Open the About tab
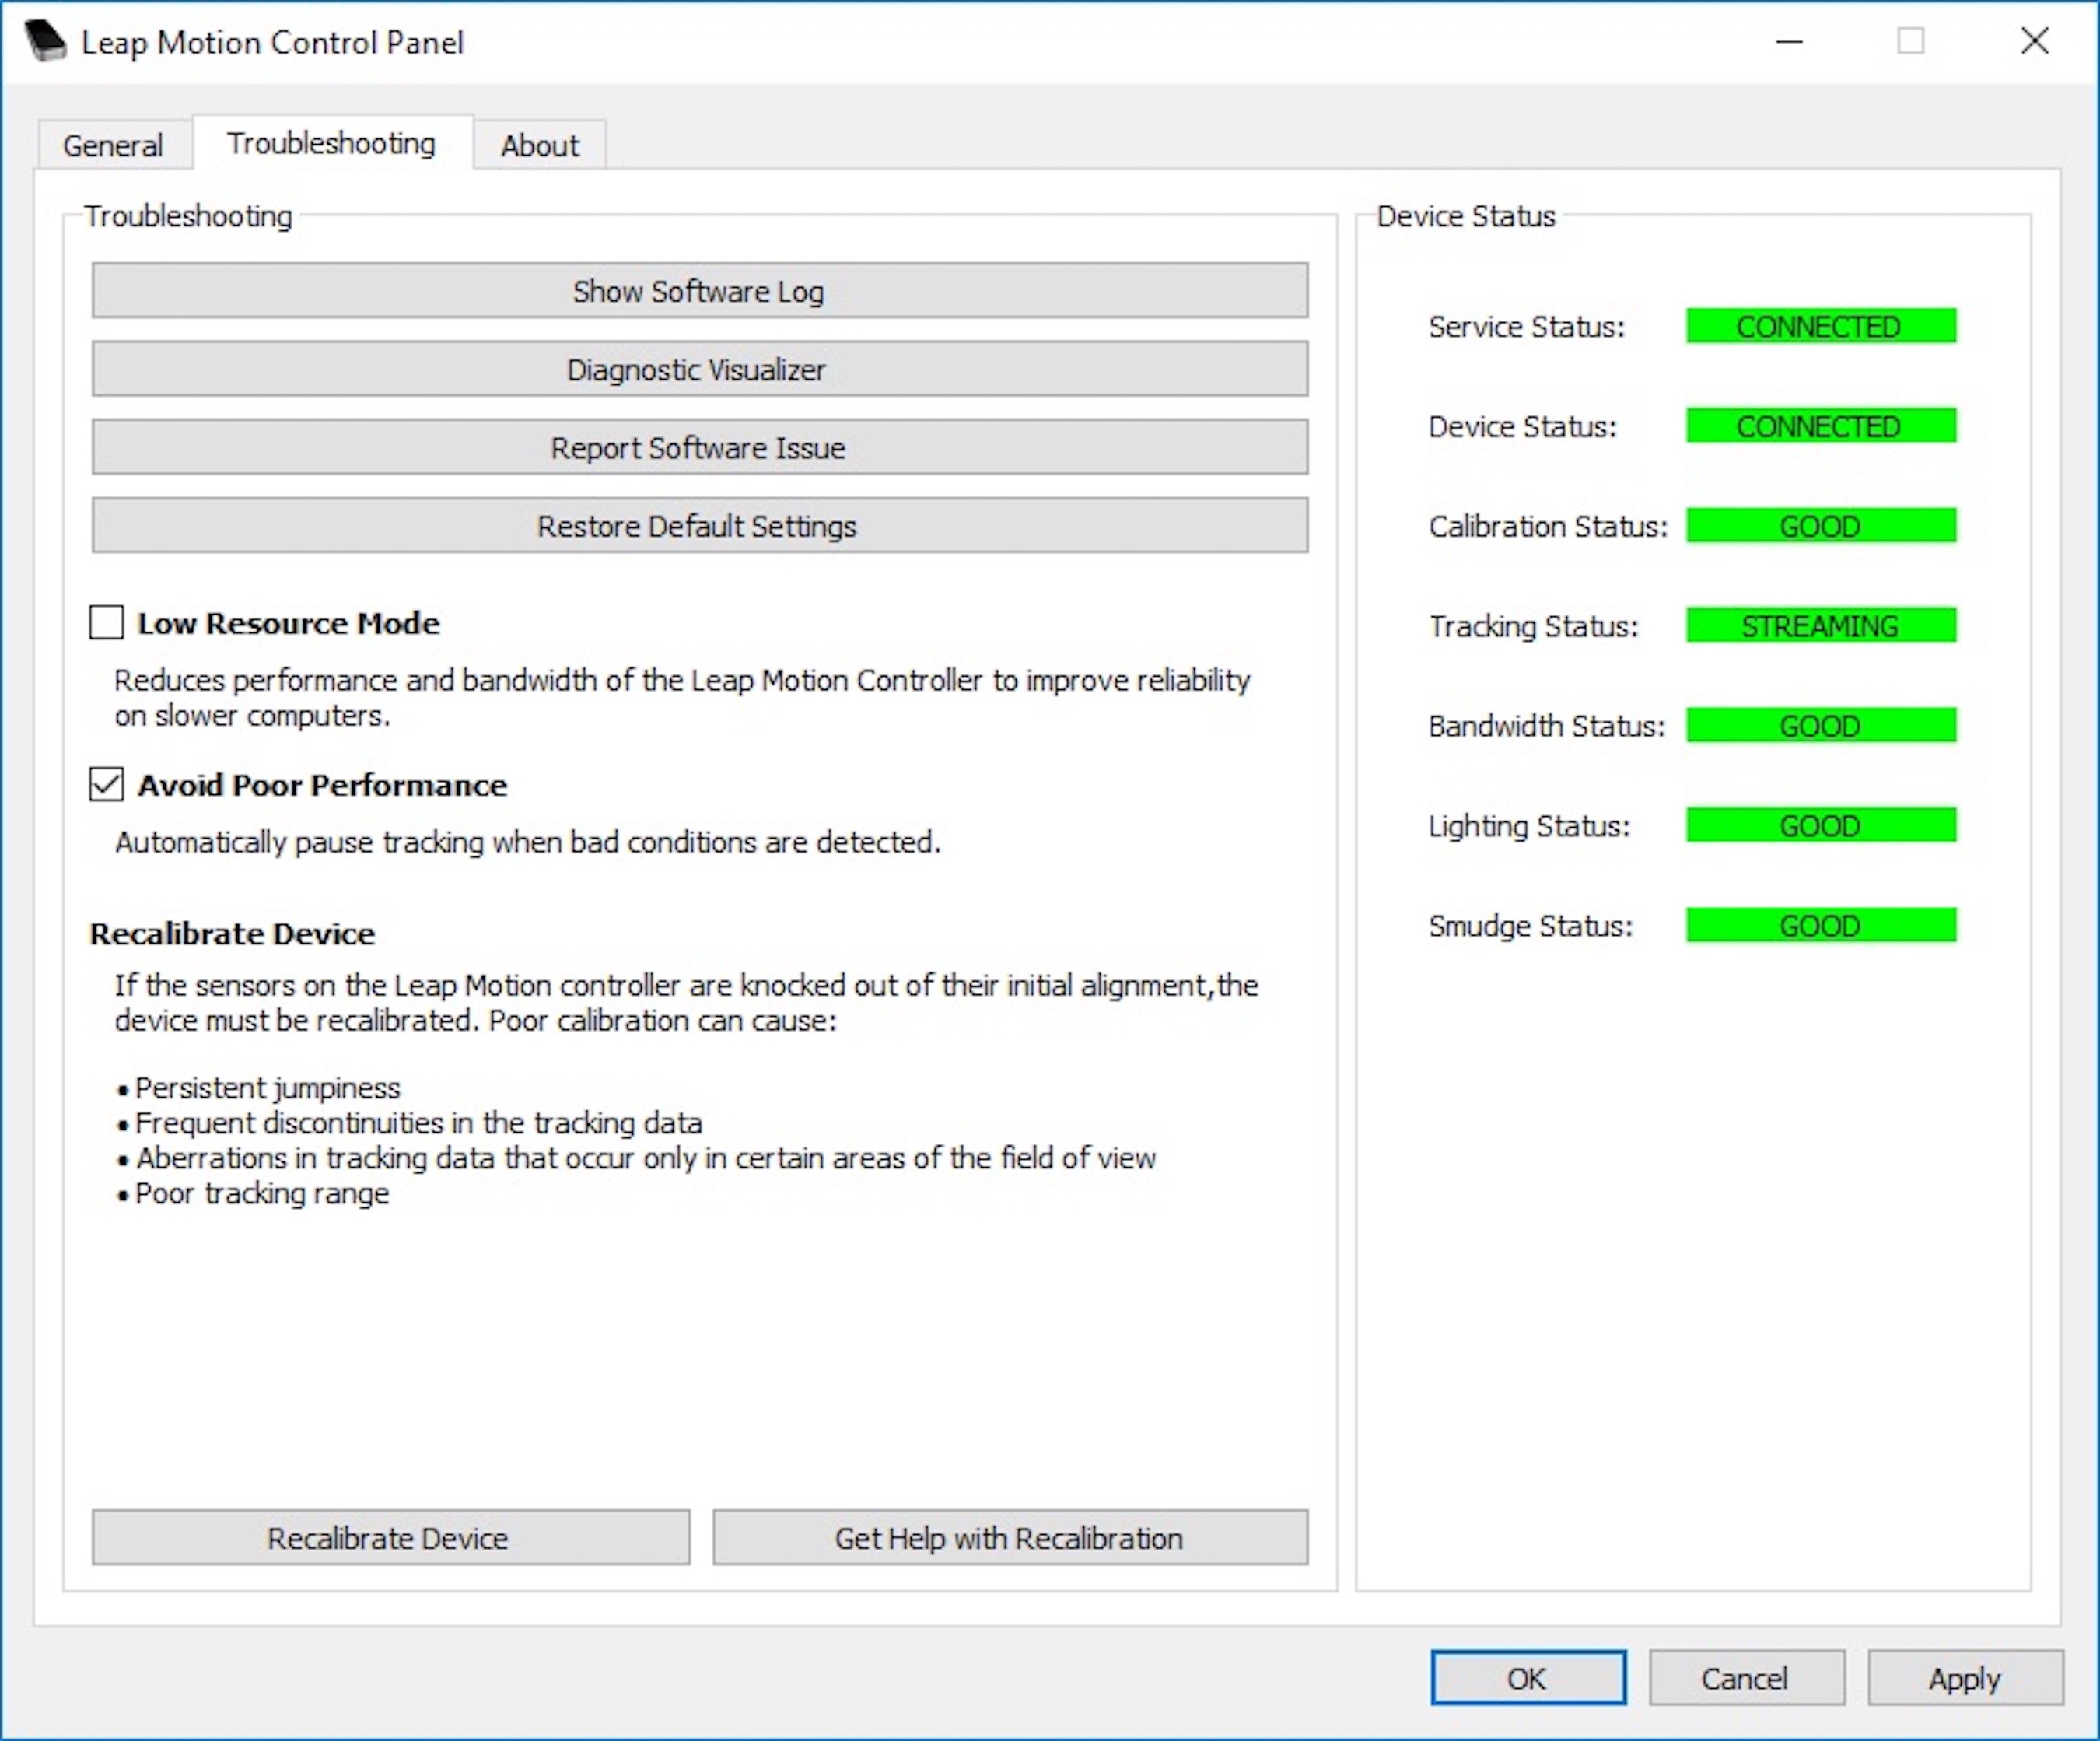Screen dimensions: 2100x1741 pyautogui.click(x=539, y=146)
